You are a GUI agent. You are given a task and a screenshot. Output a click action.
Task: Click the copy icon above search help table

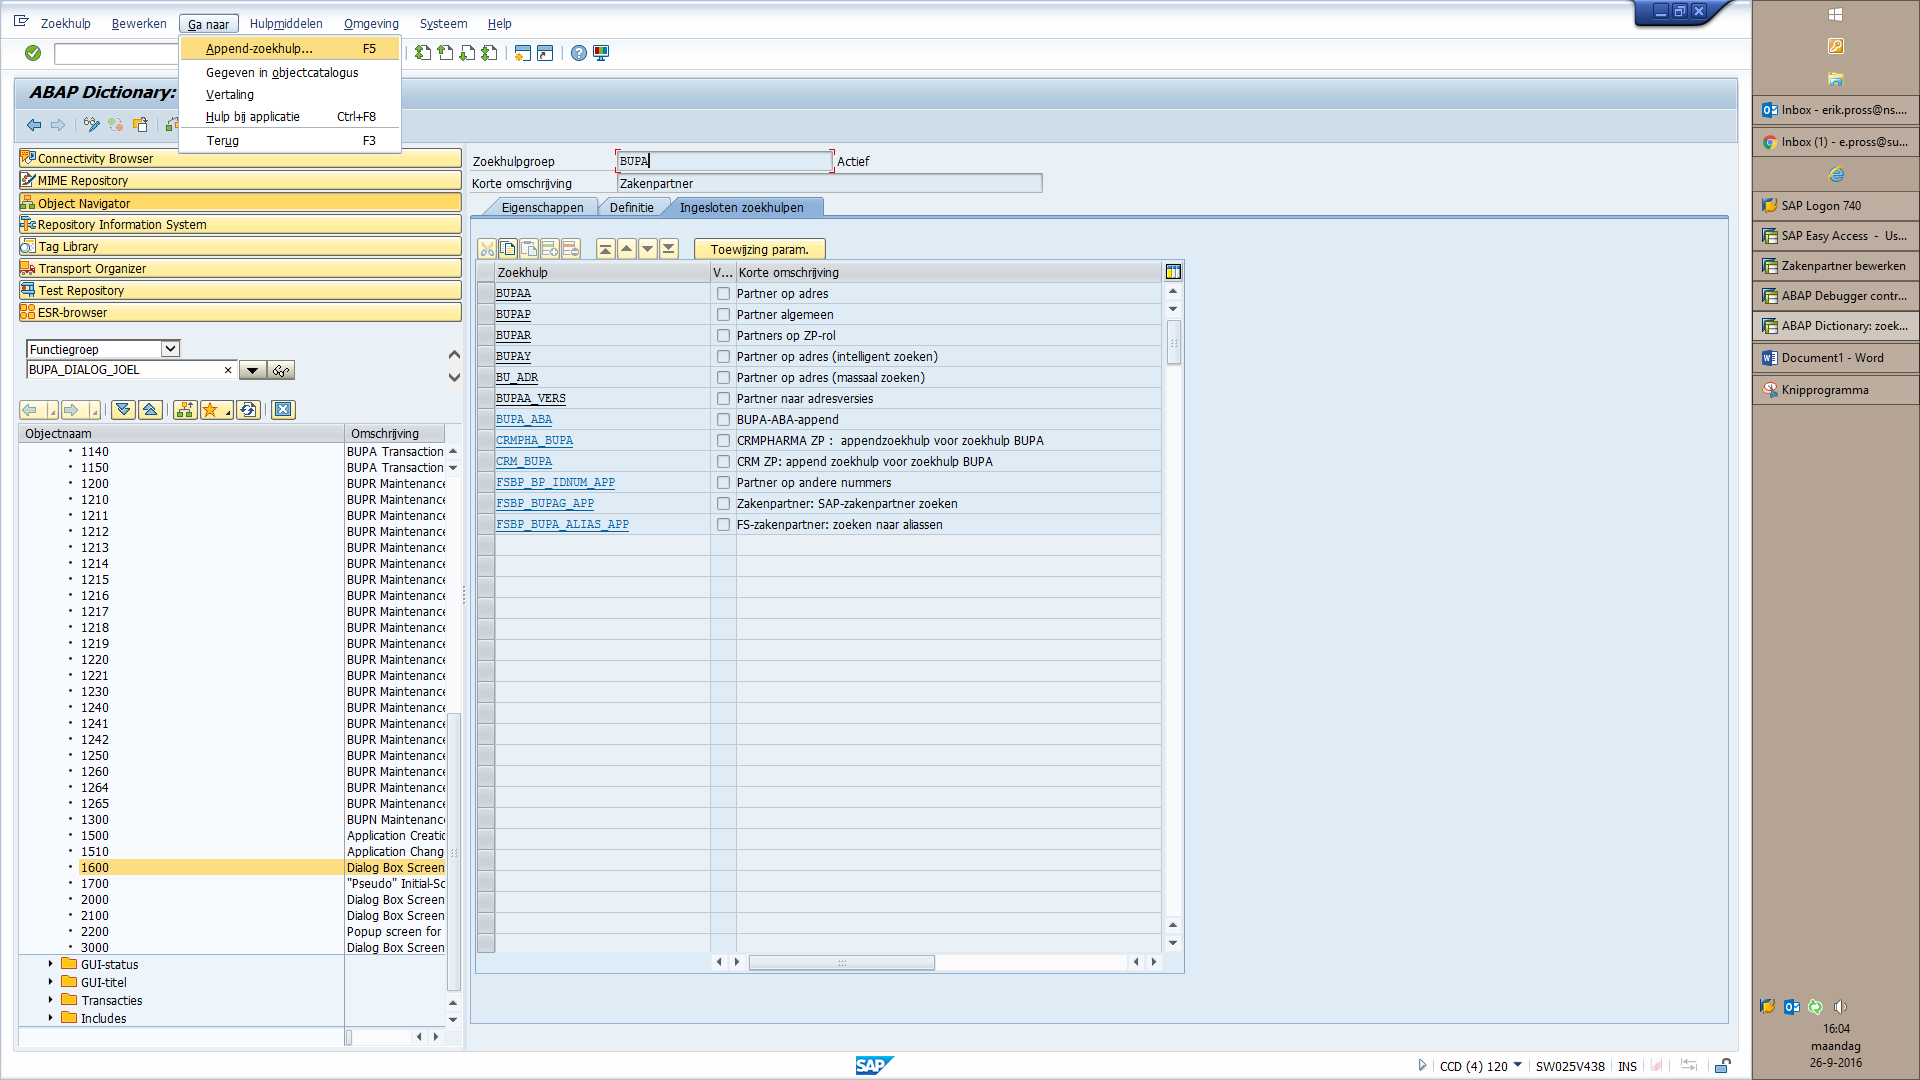508,249
